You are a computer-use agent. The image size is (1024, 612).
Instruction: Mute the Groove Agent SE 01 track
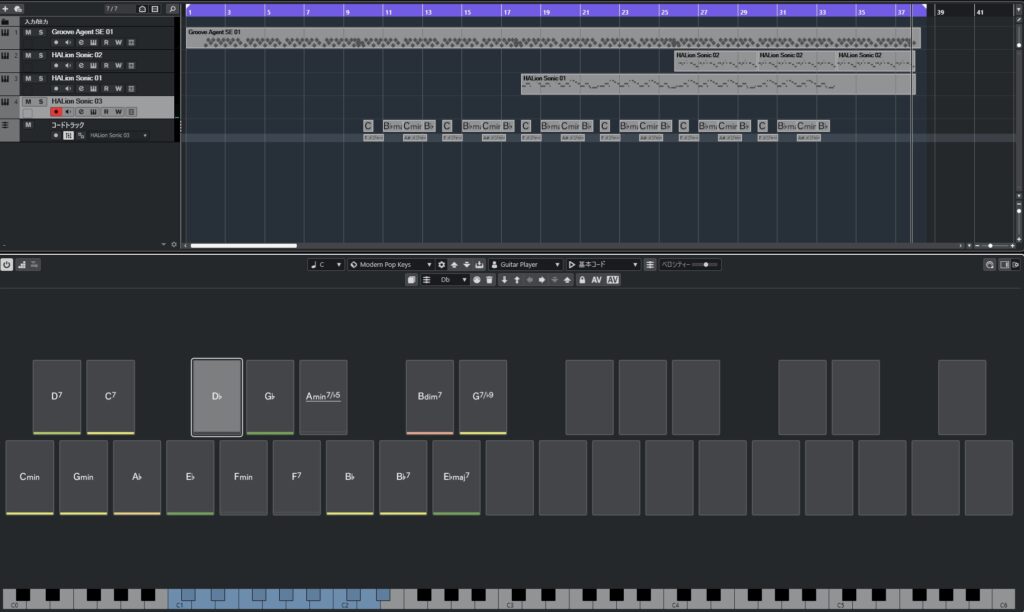pos(28,32)
